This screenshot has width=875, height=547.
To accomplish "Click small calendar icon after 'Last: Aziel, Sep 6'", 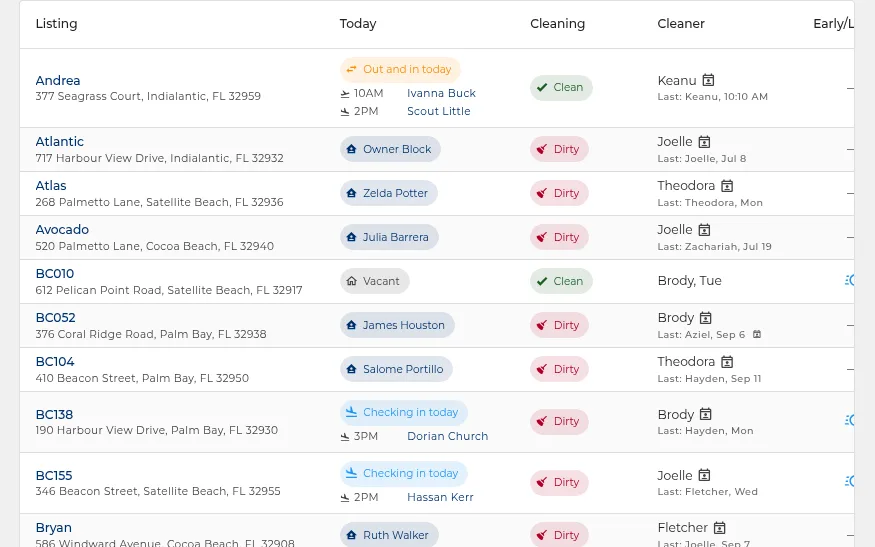I will pos(757,334).
